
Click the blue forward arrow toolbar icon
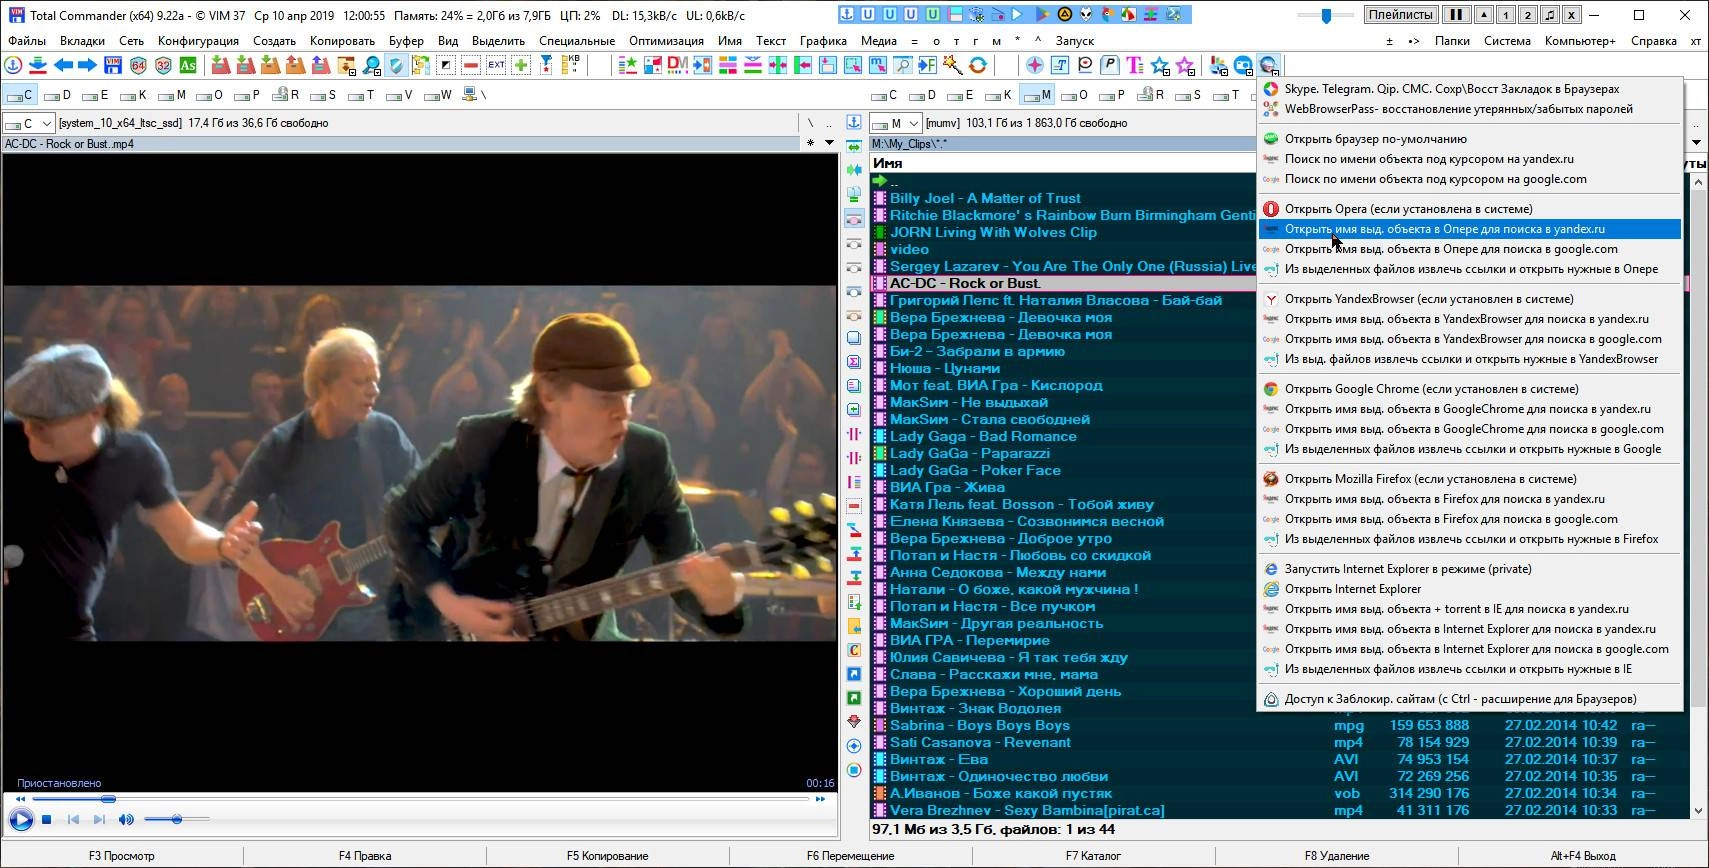(88, 66)
